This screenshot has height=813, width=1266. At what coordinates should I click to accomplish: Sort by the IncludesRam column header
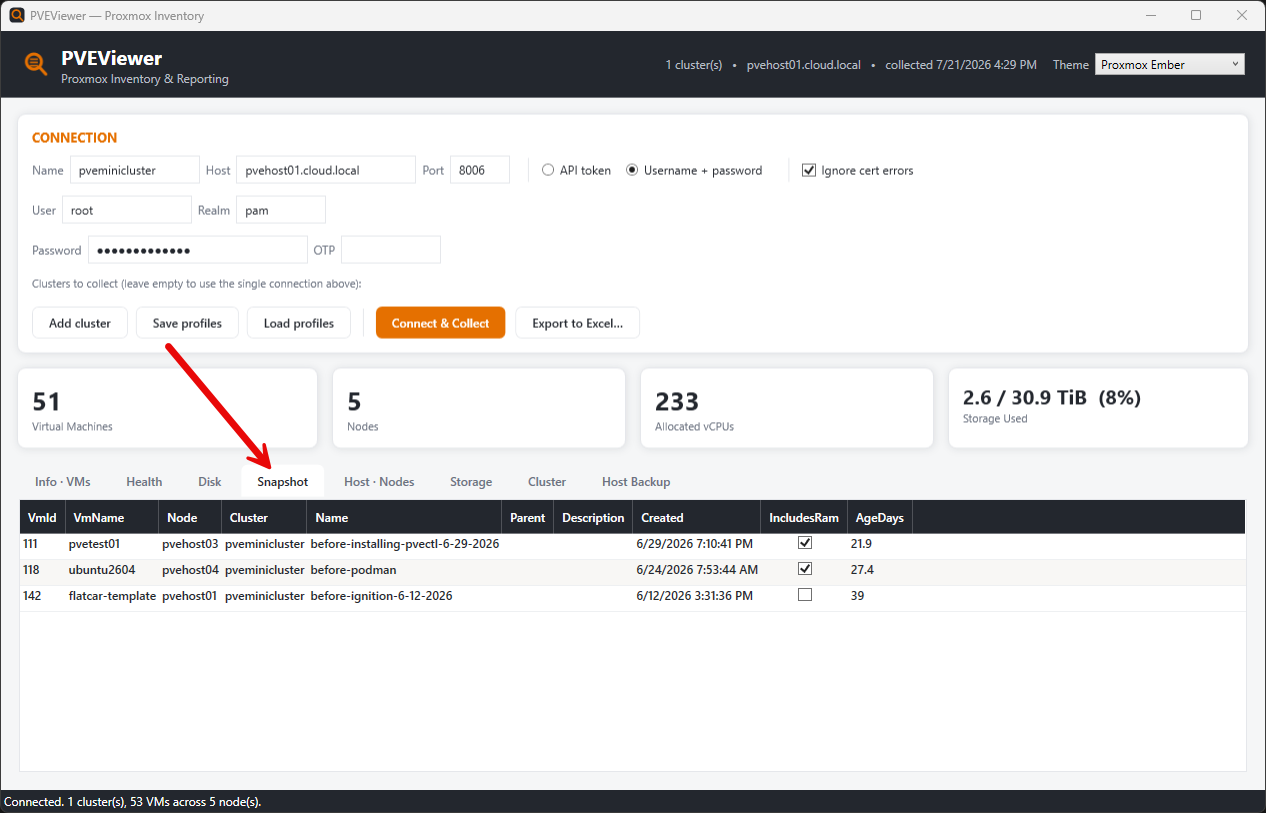coord(804,518)
